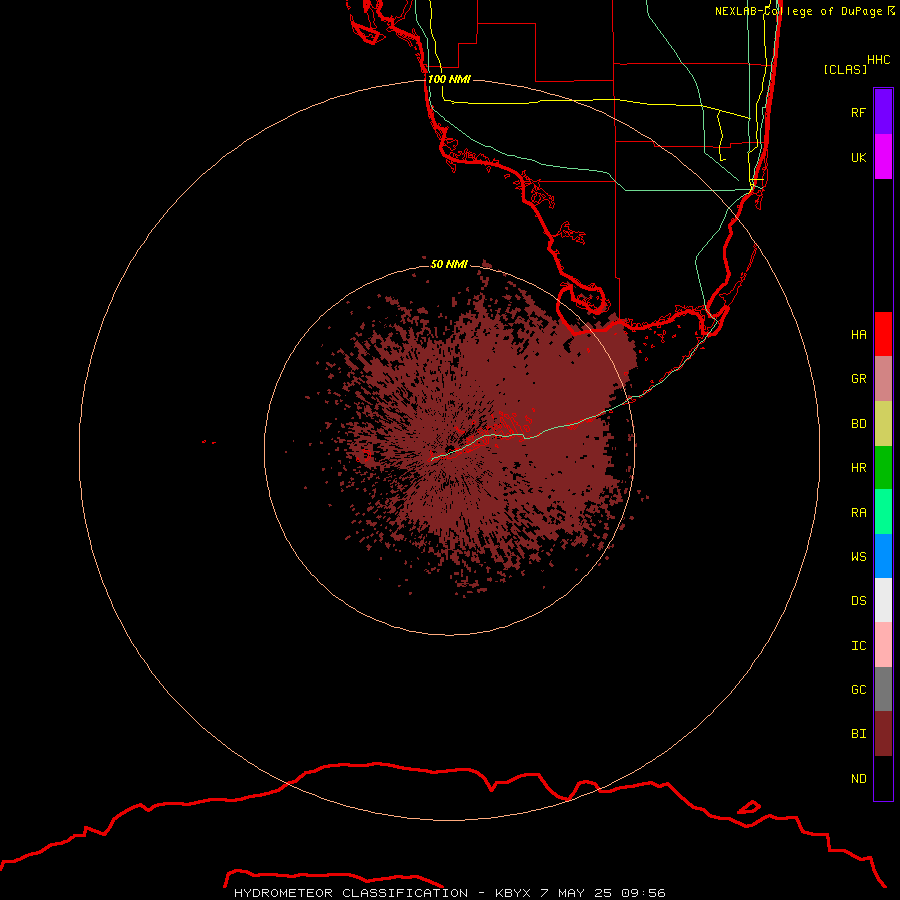This screenshot has height=900, width=900.
Task: Click the UK legend label
Action: tap(858, 157)
